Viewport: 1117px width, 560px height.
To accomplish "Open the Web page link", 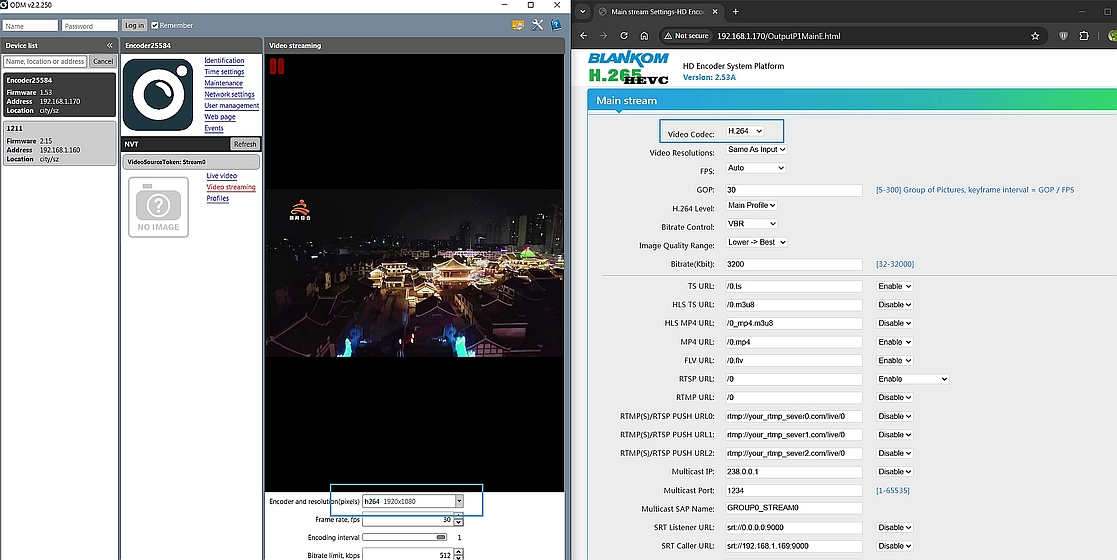I will tap(220, 117).
